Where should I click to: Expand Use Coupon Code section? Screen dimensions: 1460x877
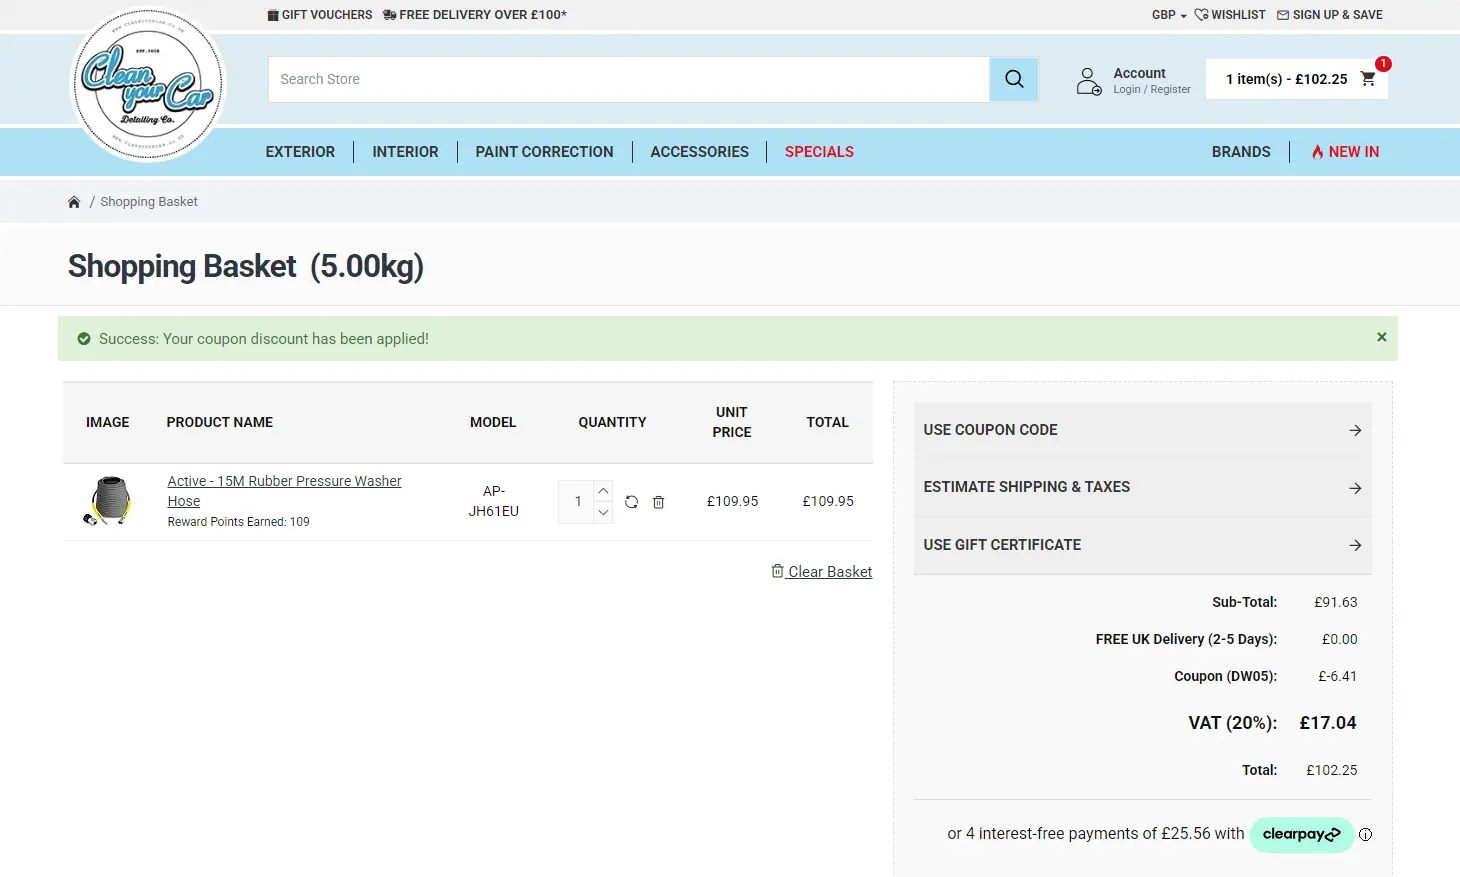click(1142, 430)
